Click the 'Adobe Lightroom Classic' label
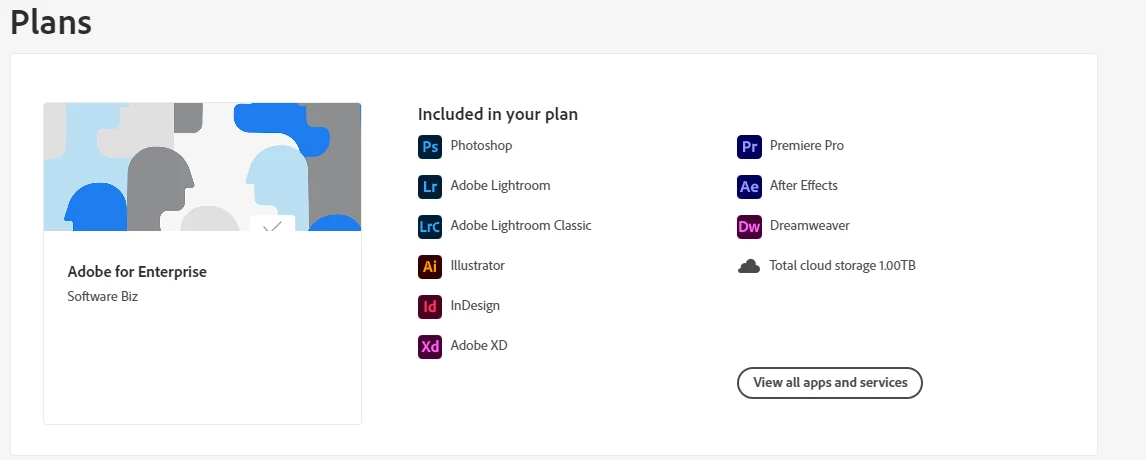Viewport: 1146px width, 460px height. [520, 225]
